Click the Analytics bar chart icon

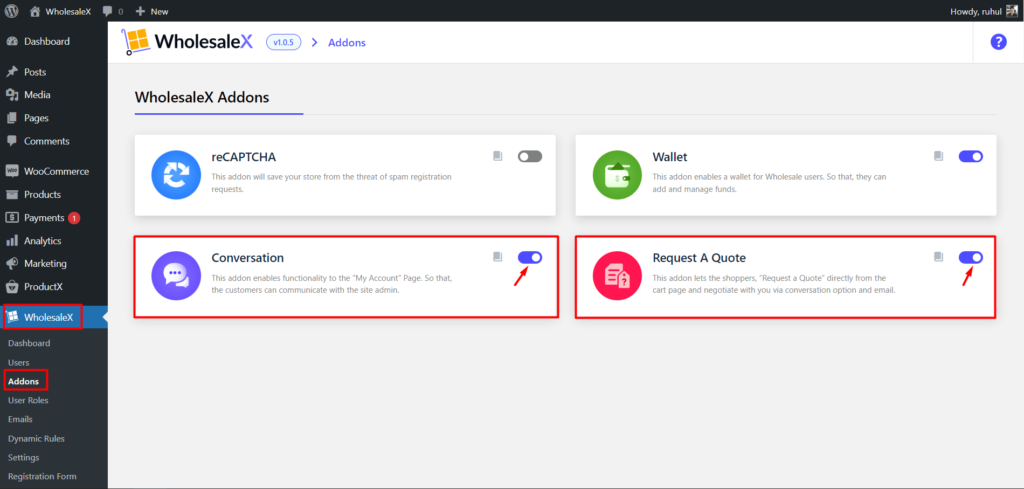[x=12, y=240]
